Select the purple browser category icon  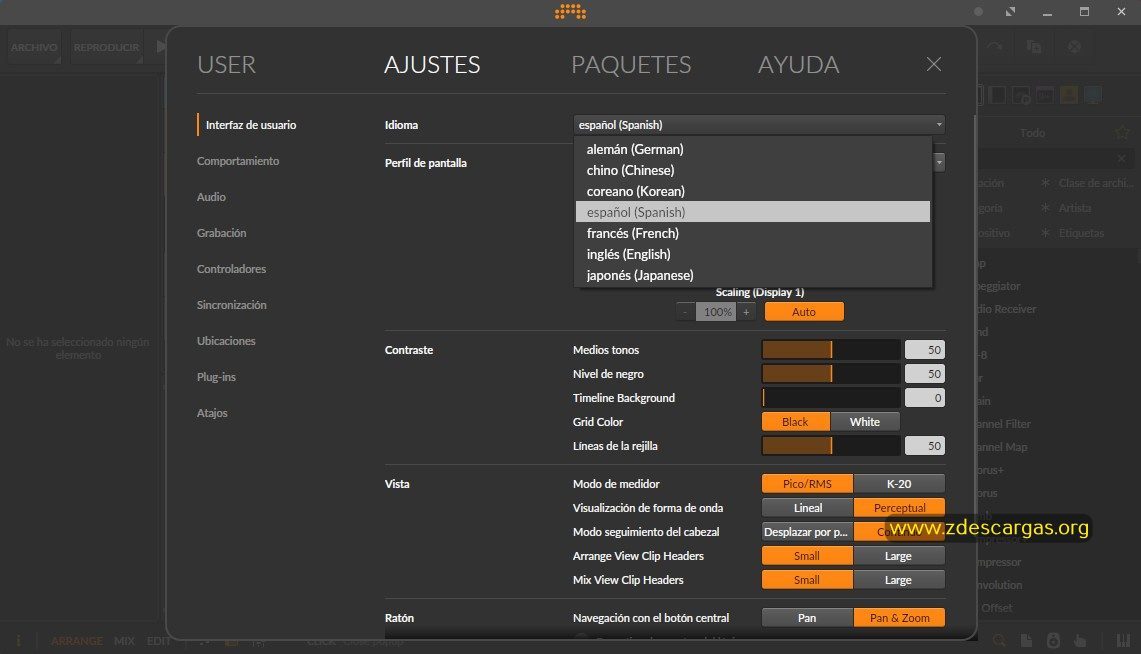click(1045, 95)
